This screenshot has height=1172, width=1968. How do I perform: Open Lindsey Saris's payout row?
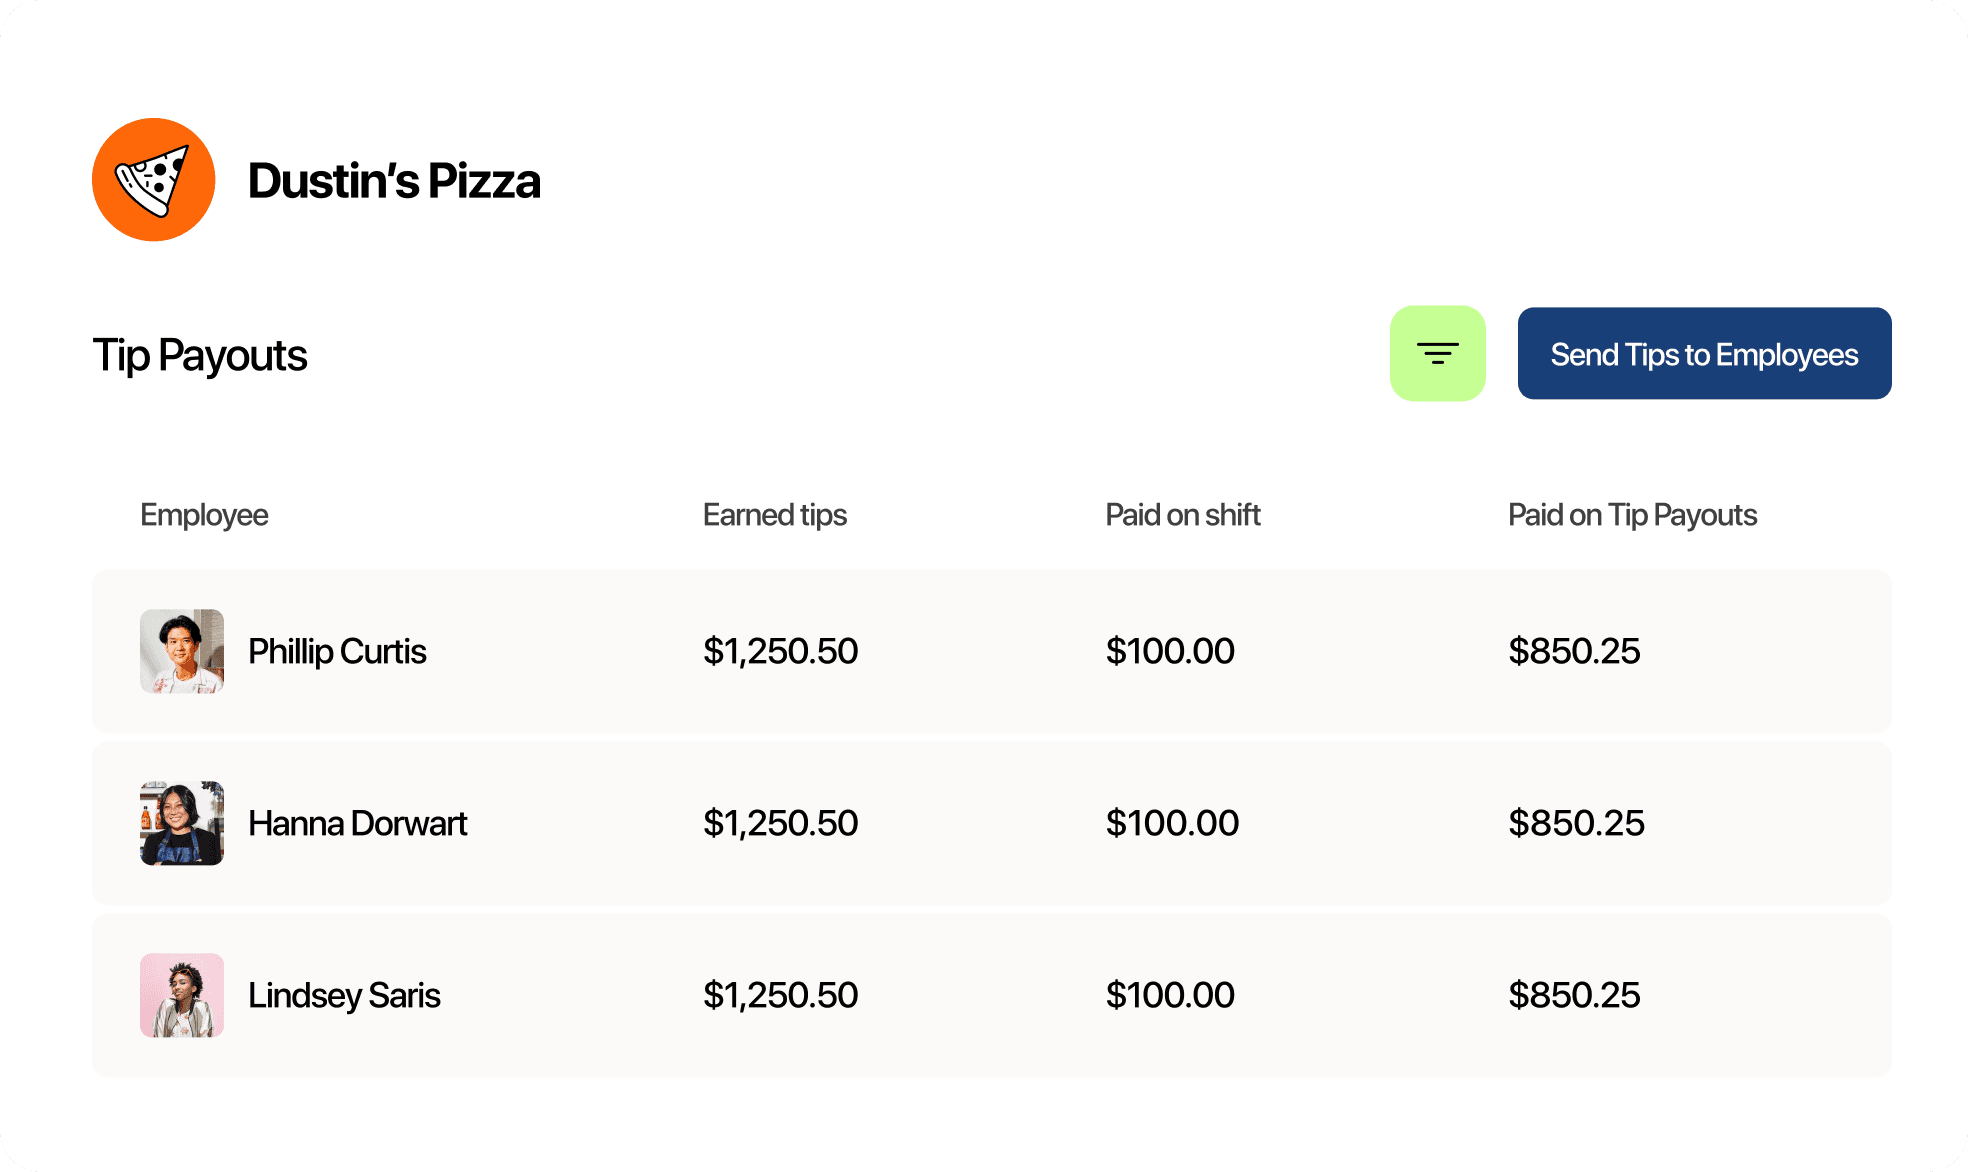point(984,995)
